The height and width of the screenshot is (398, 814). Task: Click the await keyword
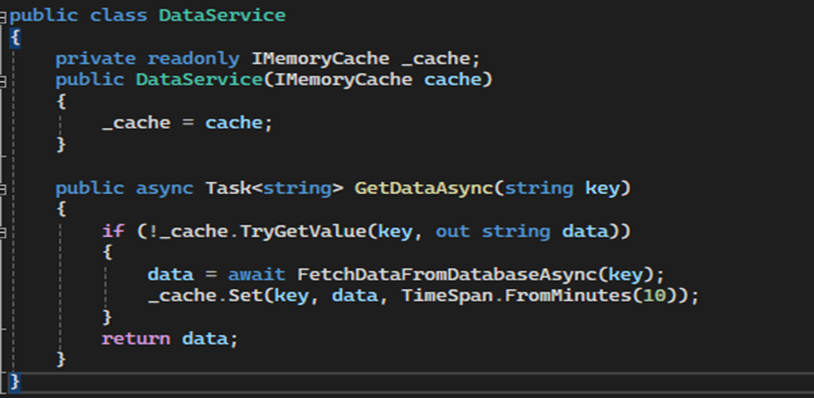(256, 274)
